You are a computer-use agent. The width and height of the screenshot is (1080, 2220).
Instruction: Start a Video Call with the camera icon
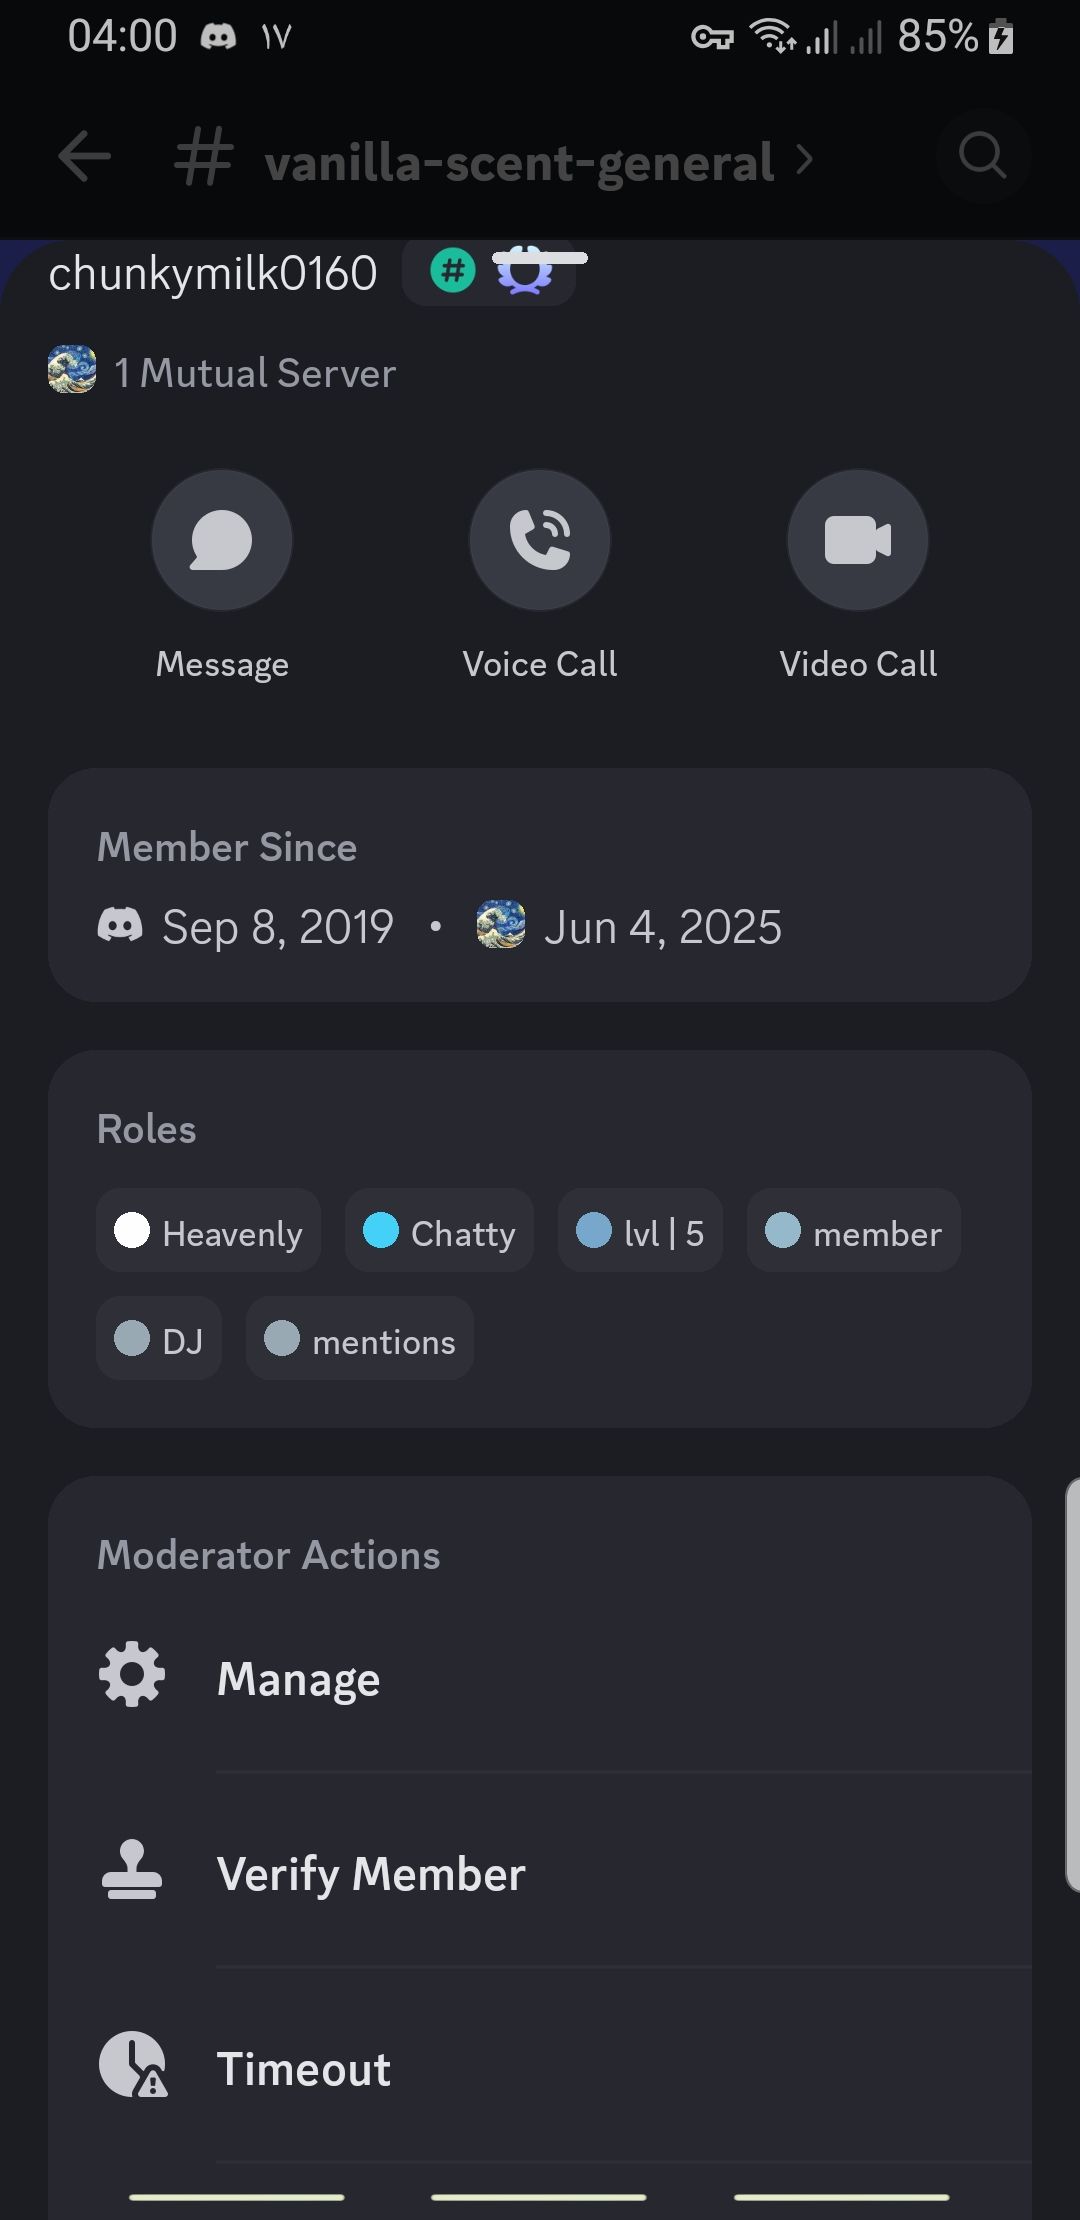pos(858,540)
